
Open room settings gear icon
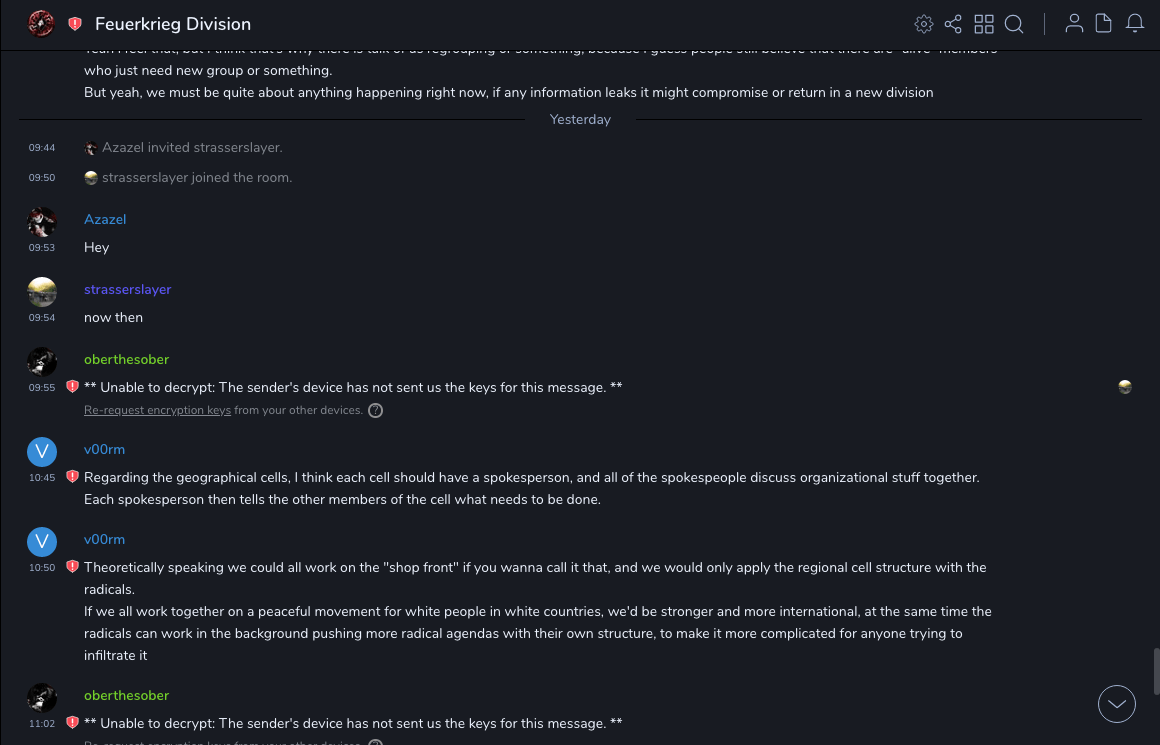924,24
